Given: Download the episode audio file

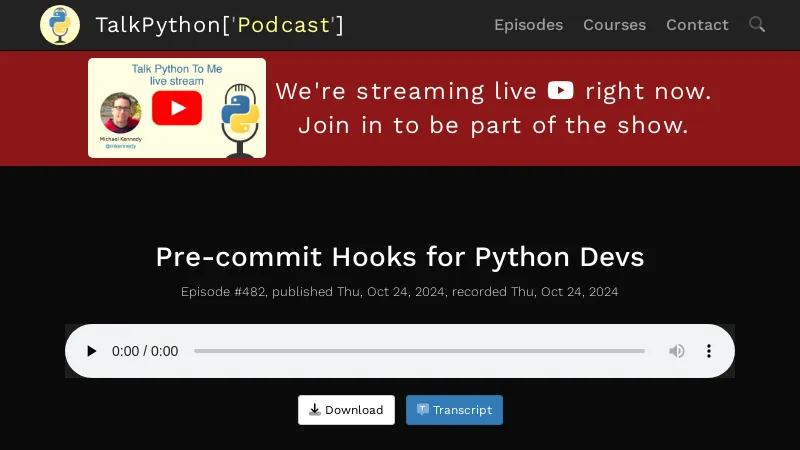Looking at the screenshot, I should (x=346, y=410).
